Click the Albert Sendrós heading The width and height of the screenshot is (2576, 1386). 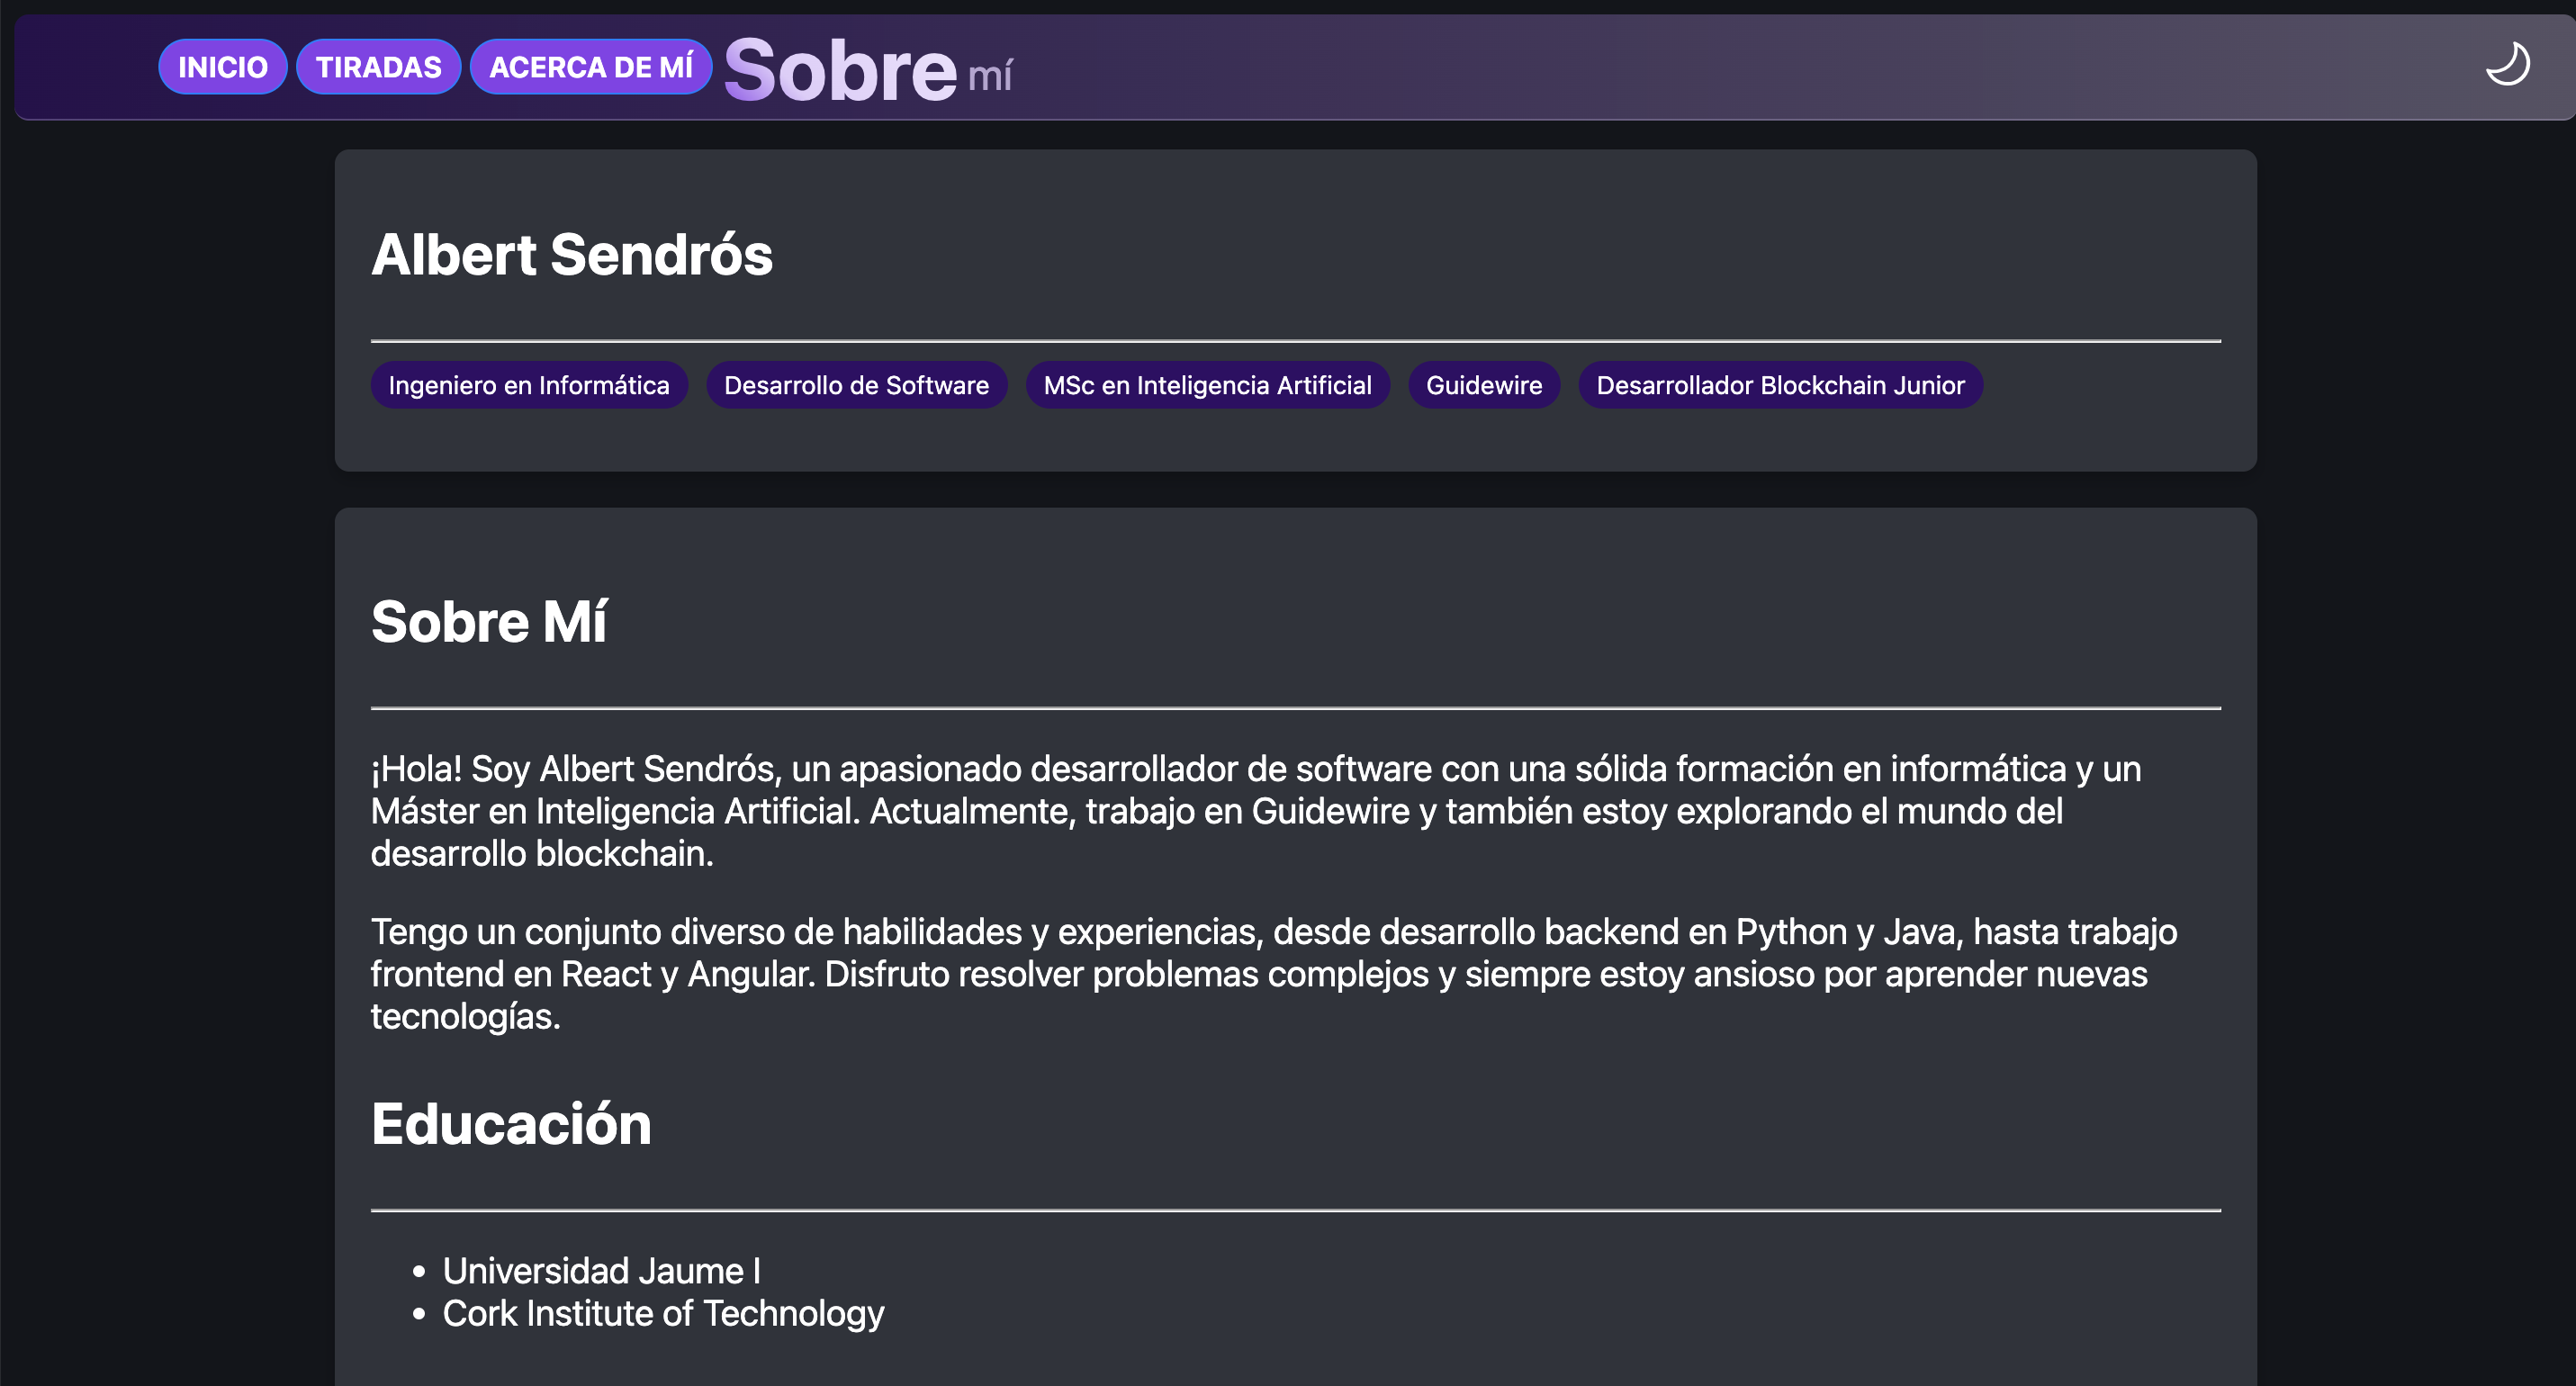pyautogui.click(x=572, y=254)
